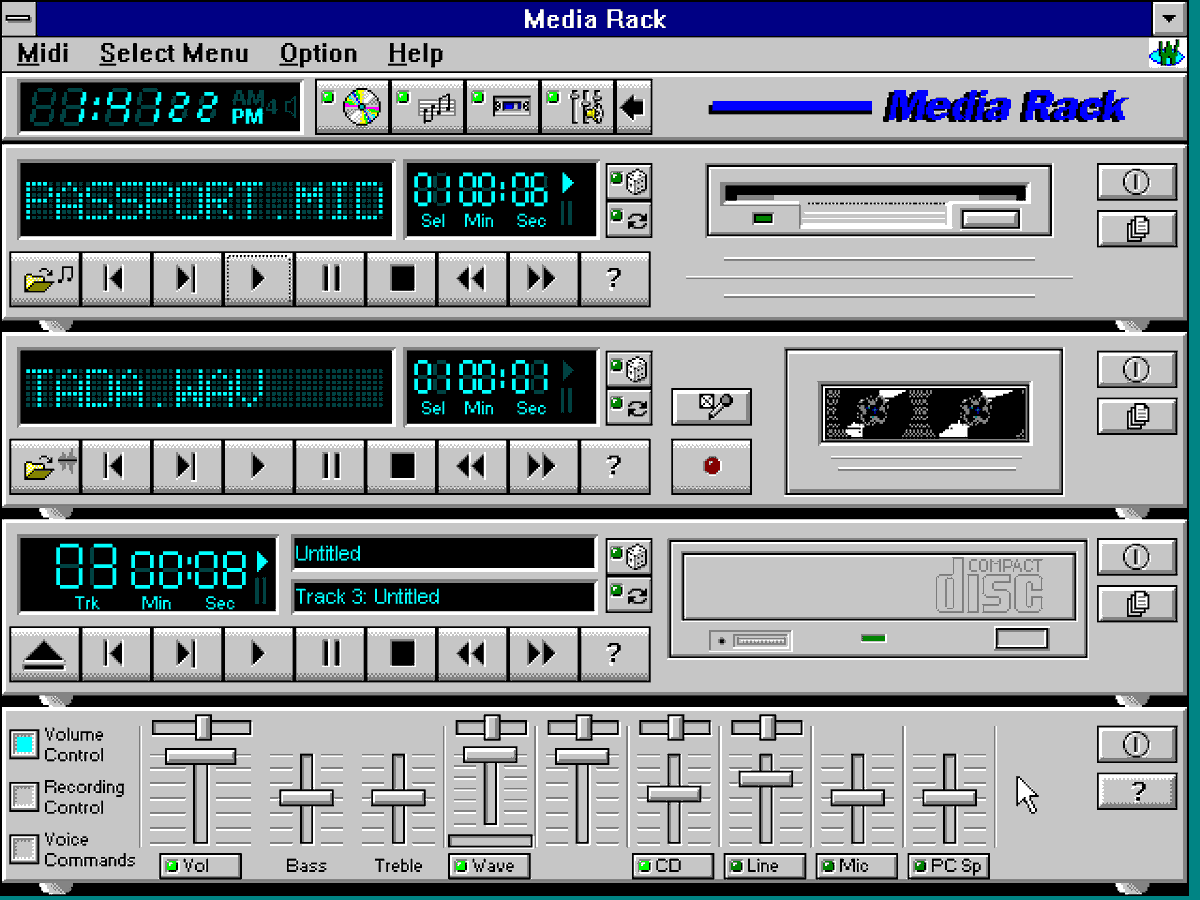Rewind the TADA.WAV deck
1200x900 pixels.
point(472,466)
